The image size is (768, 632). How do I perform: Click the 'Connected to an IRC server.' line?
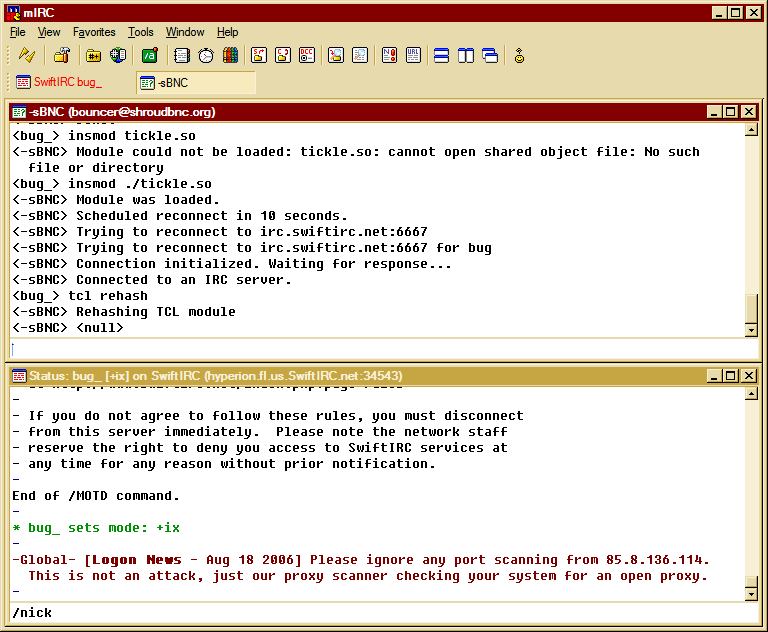click(152, 280)
